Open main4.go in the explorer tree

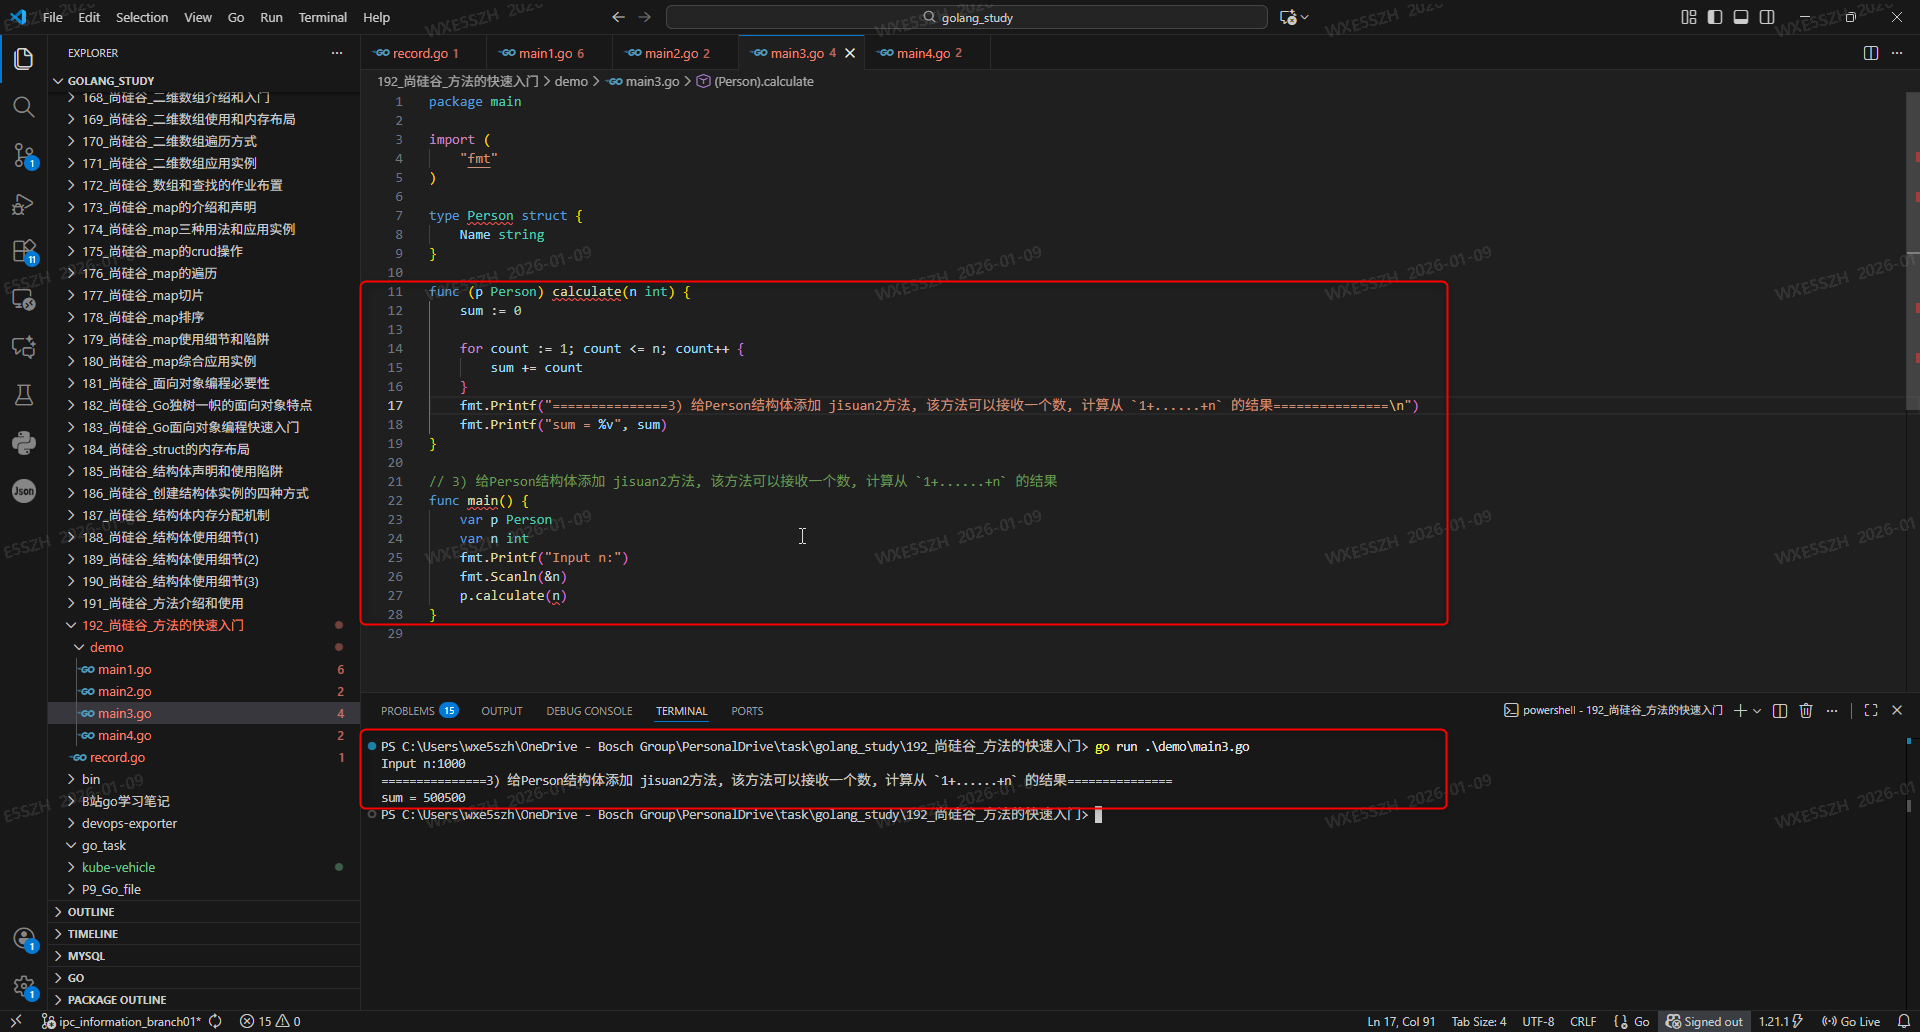(x=204, y=735)
